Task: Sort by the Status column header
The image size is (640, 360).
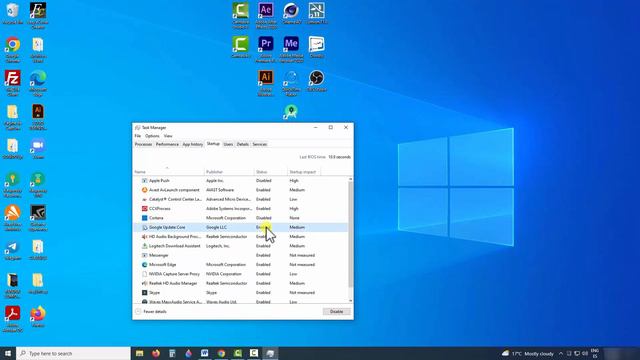Action: point(271,172)
